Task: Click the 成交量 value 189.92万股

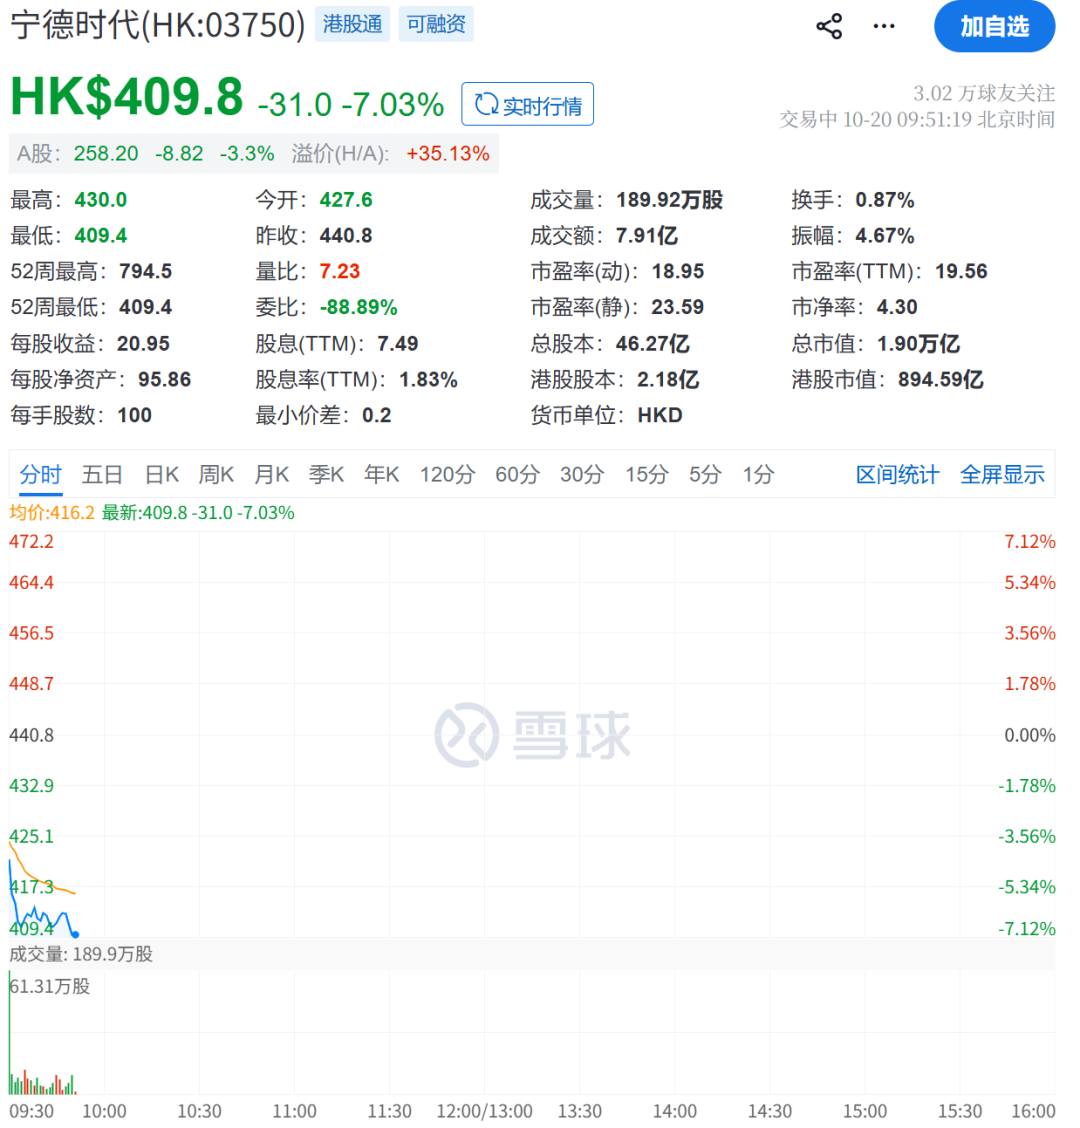Action: pyautogui.click(x=669, y=200)
